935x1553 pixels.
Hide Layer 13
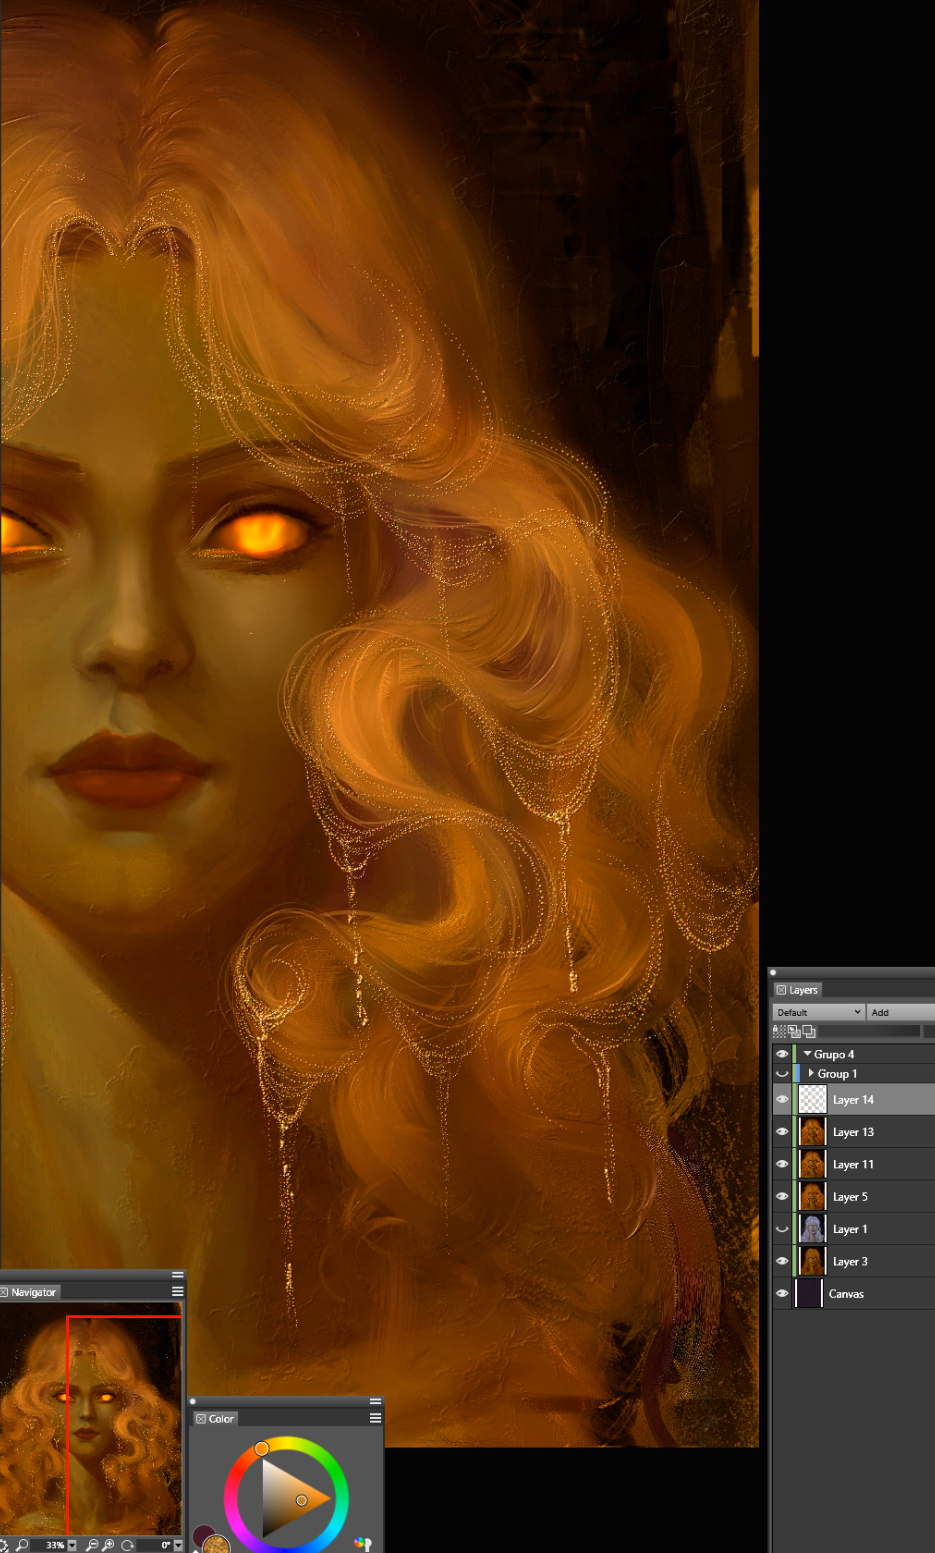click(782, 1132)
